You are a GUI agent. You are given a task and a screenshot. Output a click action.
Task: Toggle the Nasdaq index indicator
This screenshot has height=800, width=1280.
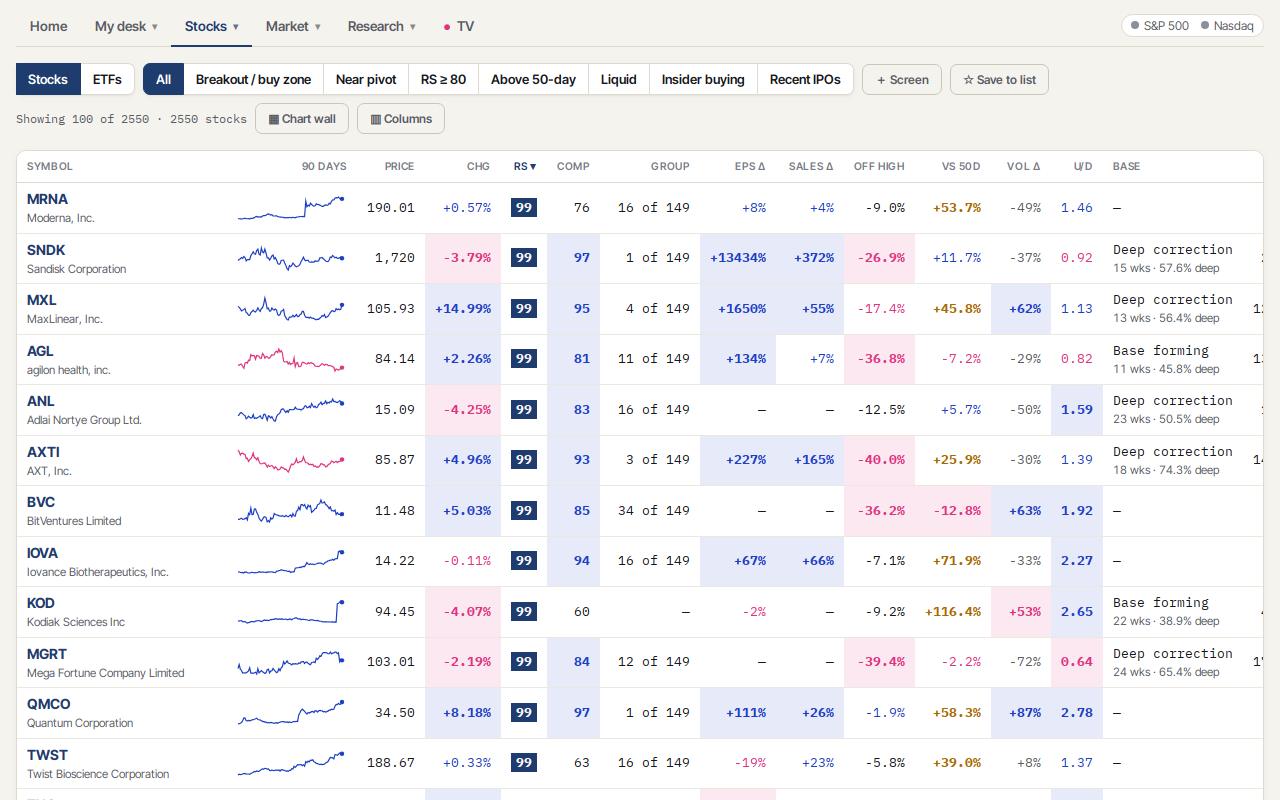1227,26
